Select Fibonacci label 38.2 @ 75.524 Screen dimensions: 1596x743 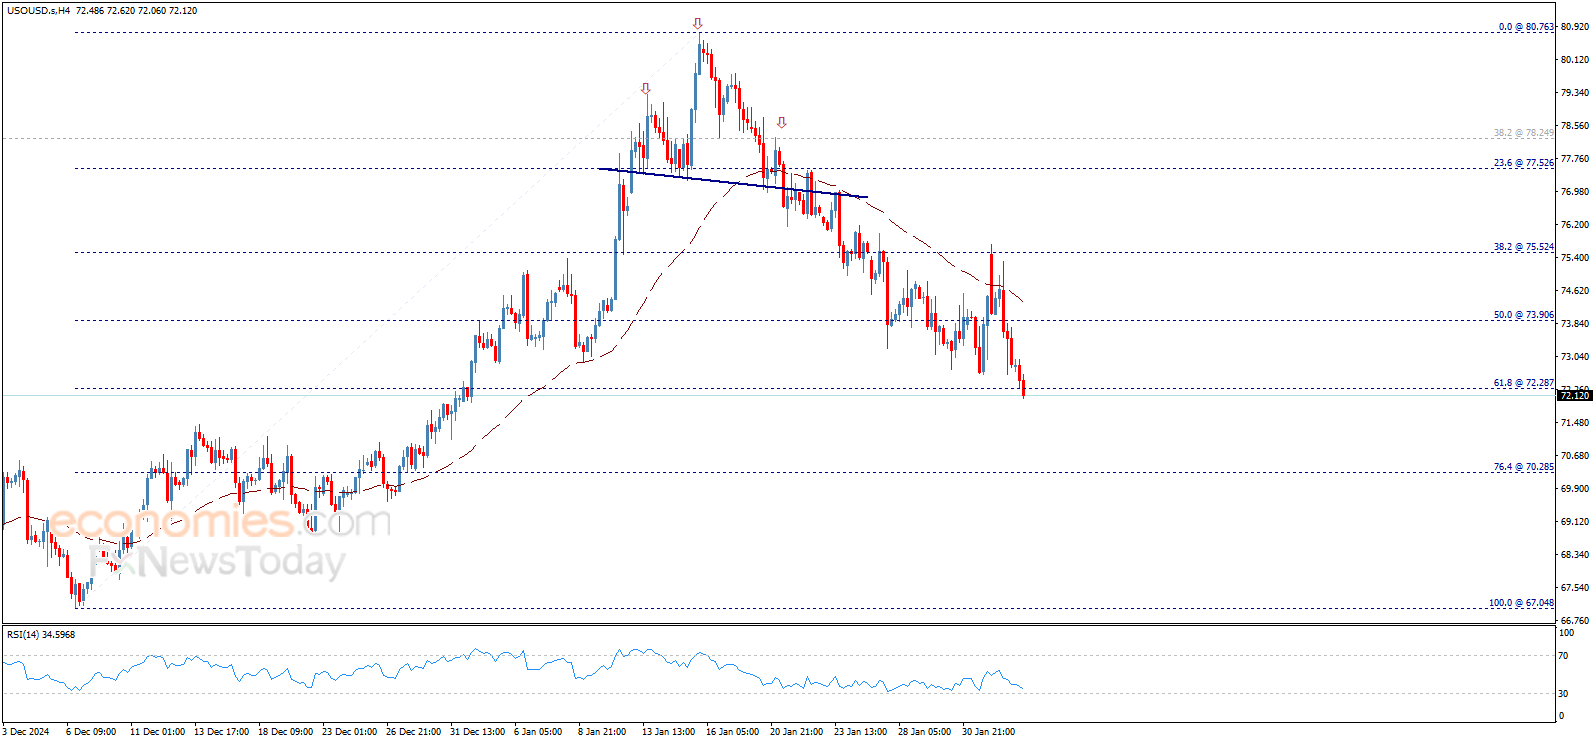click(1524, 247)
